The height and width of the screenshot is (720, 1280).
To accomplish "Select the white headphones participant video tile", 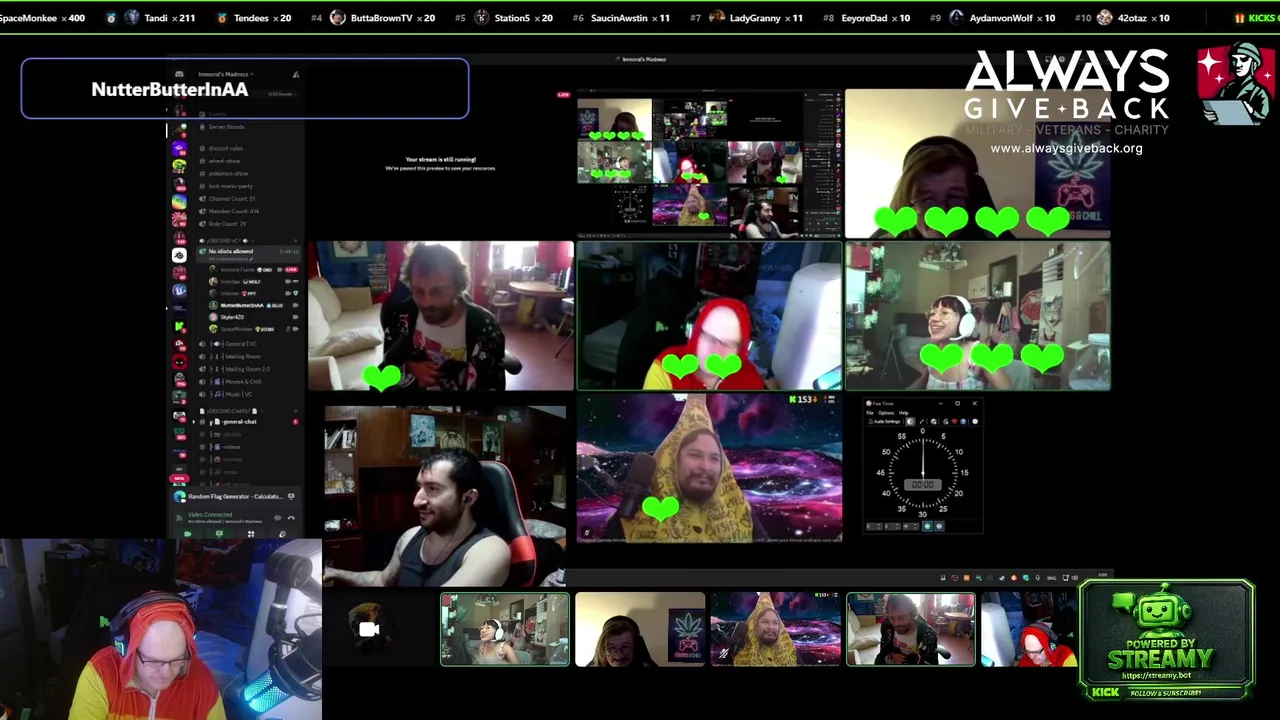I will [x=978, y=315].
